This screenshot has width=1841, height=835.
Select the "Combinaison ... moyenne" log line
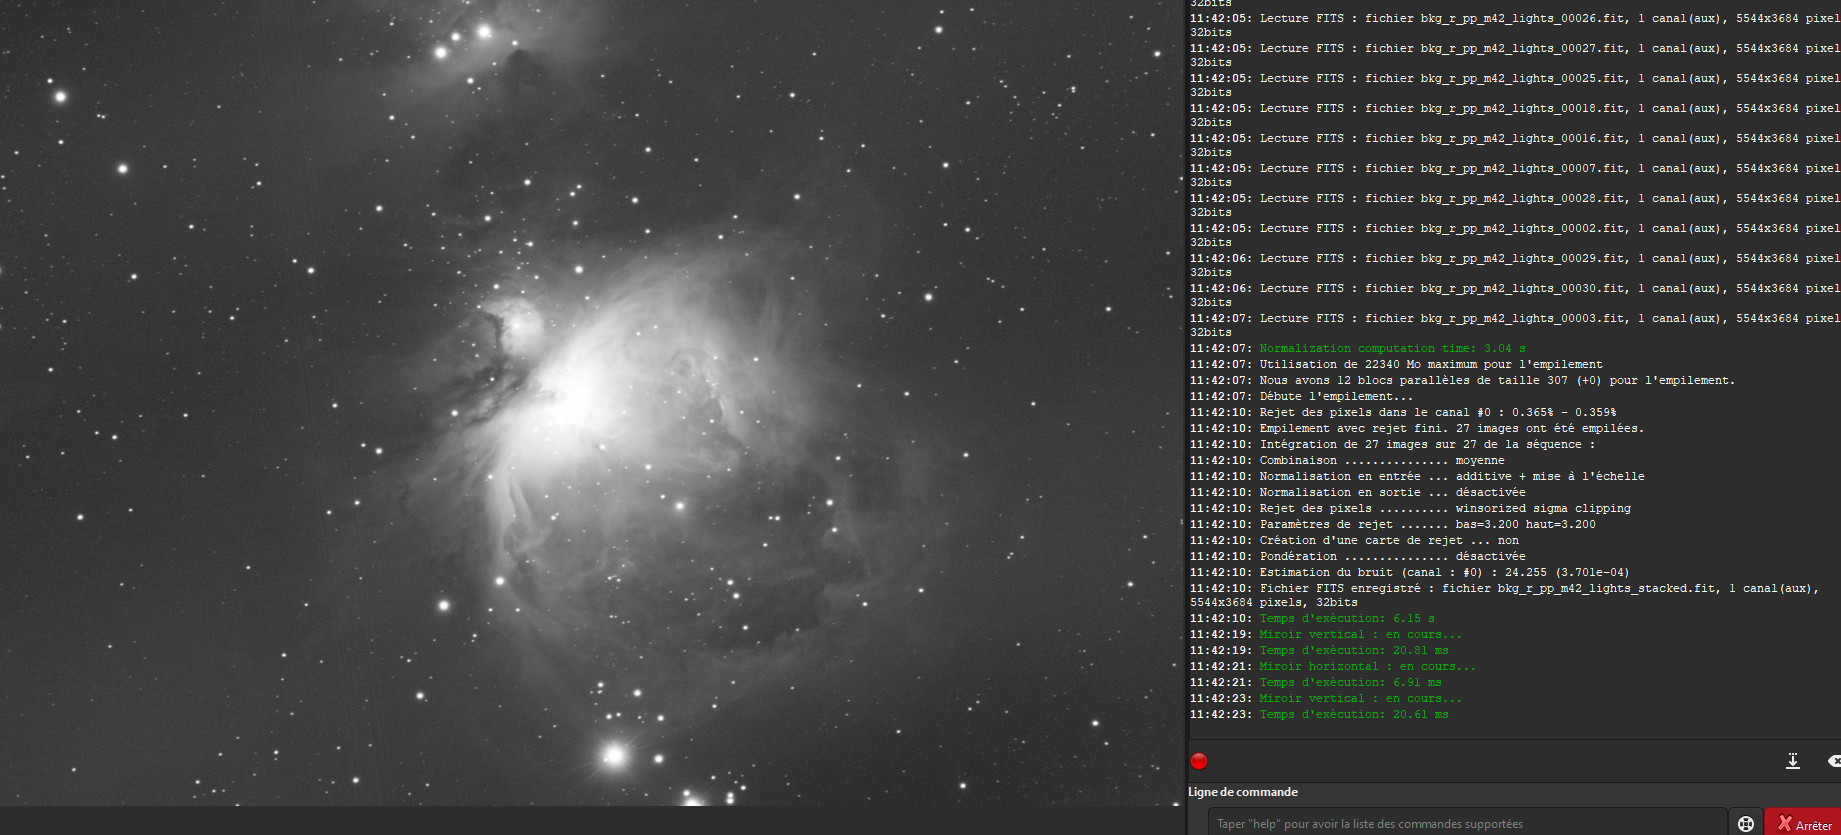pyautogui.click(x=1347, y=460)
